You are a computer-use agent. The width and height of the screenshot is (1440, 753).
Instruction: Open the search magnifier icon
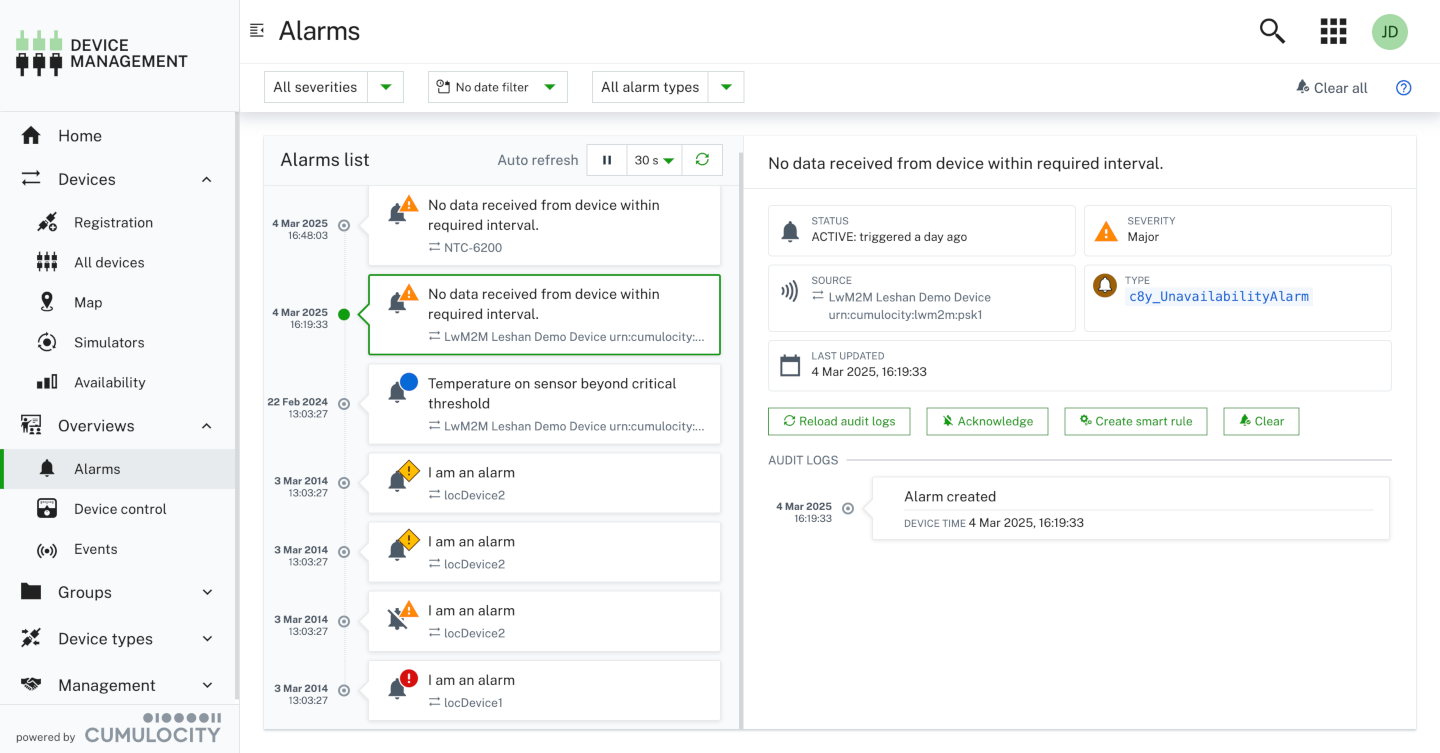click(x=1272, y=32)
